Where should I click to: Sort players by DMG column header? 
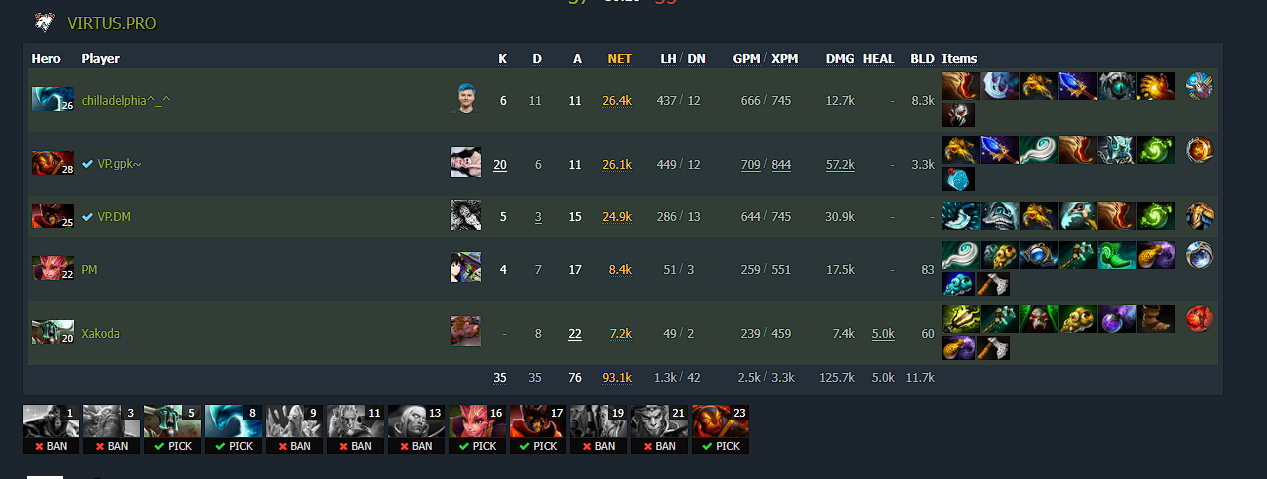click(x=840, y=58)
